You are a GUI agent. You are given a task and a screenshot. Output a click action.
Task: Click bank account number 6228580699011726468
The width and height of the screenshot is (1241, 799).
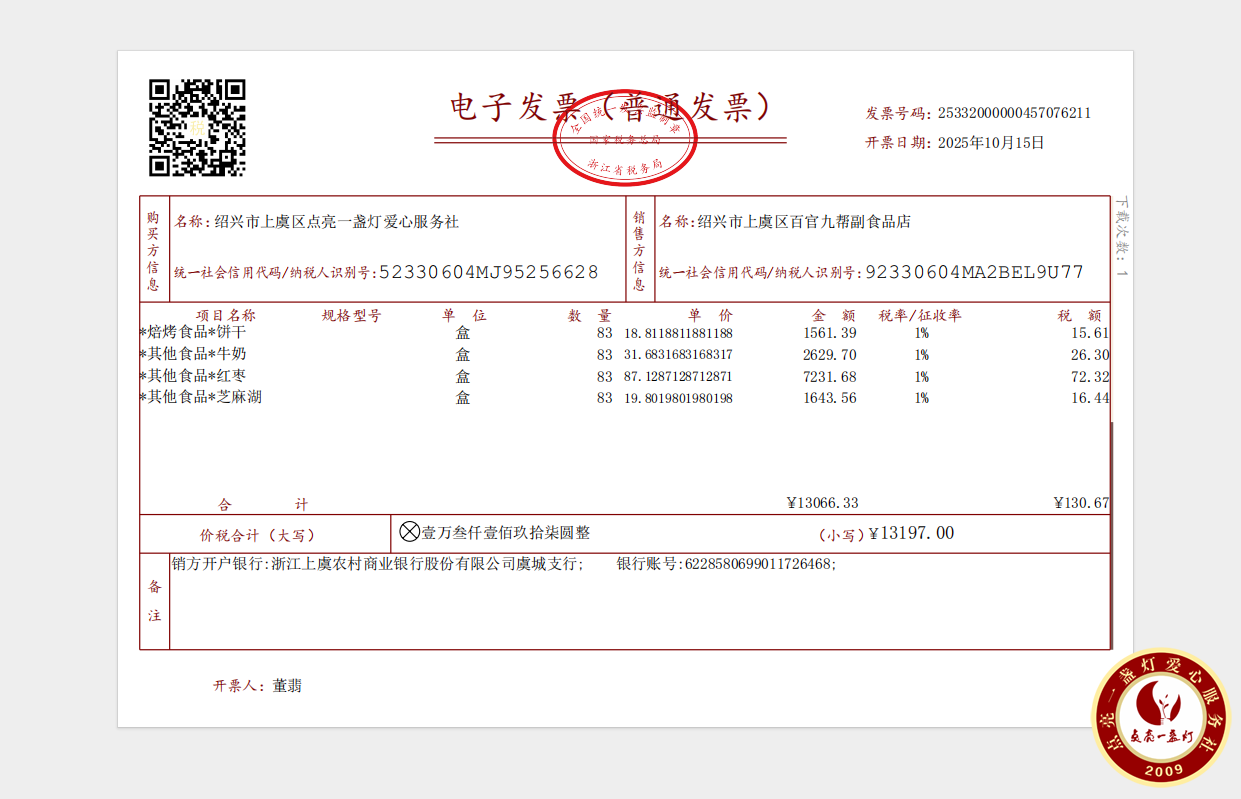click(758, 564)
